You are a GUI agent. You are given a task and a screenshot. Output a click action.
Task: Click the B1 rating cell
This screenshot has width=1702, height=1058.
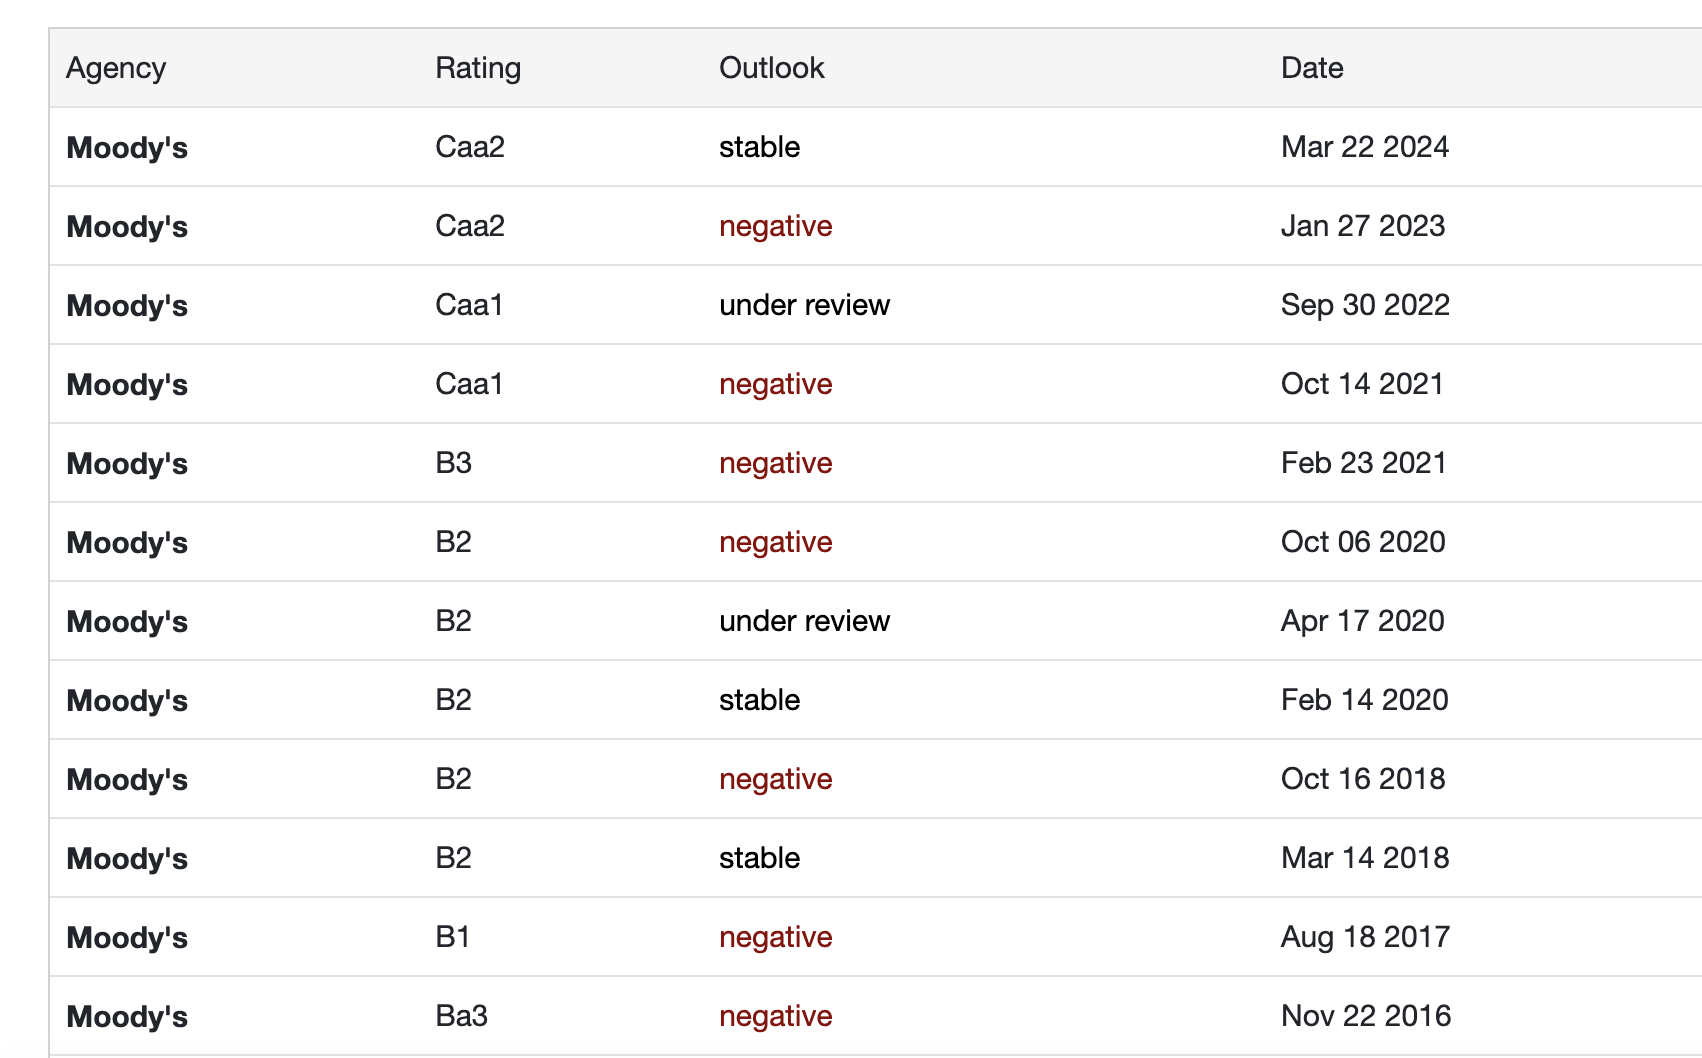click(x=453, y=937)
